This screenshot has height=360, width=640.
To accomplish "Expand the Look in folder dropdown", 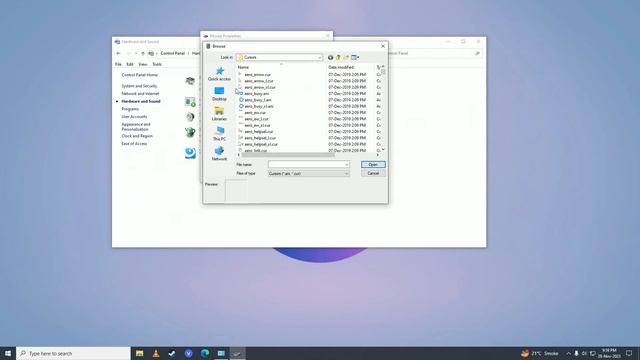I will point(320,58).
